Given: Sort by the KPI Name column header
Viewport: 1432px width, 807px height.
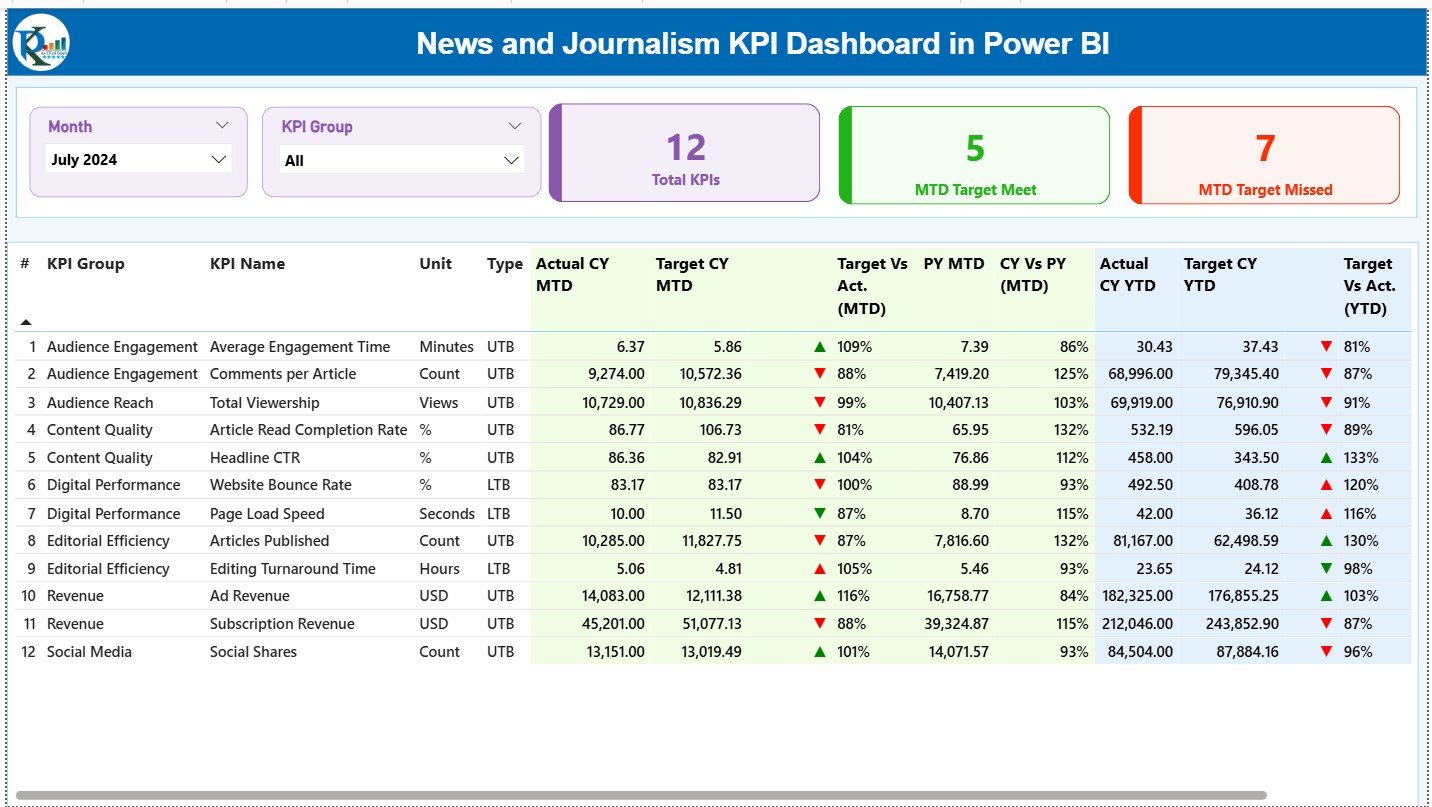Looking at the screenshot, I should coord(247,263).
